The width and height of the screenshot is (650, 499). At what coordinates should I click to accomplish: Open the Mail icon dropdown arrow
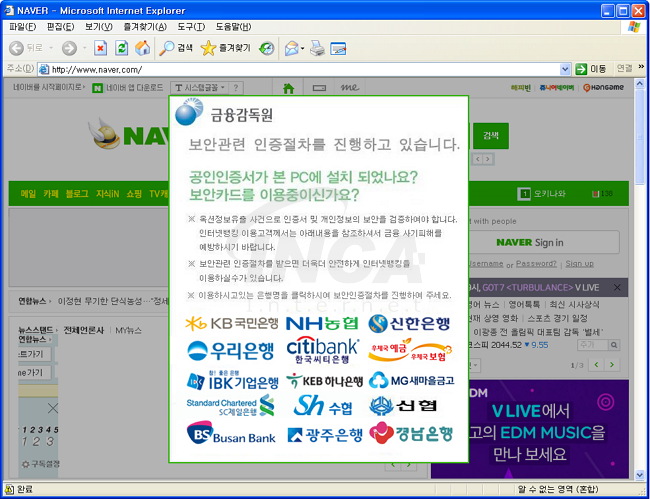tap(303, 48)
